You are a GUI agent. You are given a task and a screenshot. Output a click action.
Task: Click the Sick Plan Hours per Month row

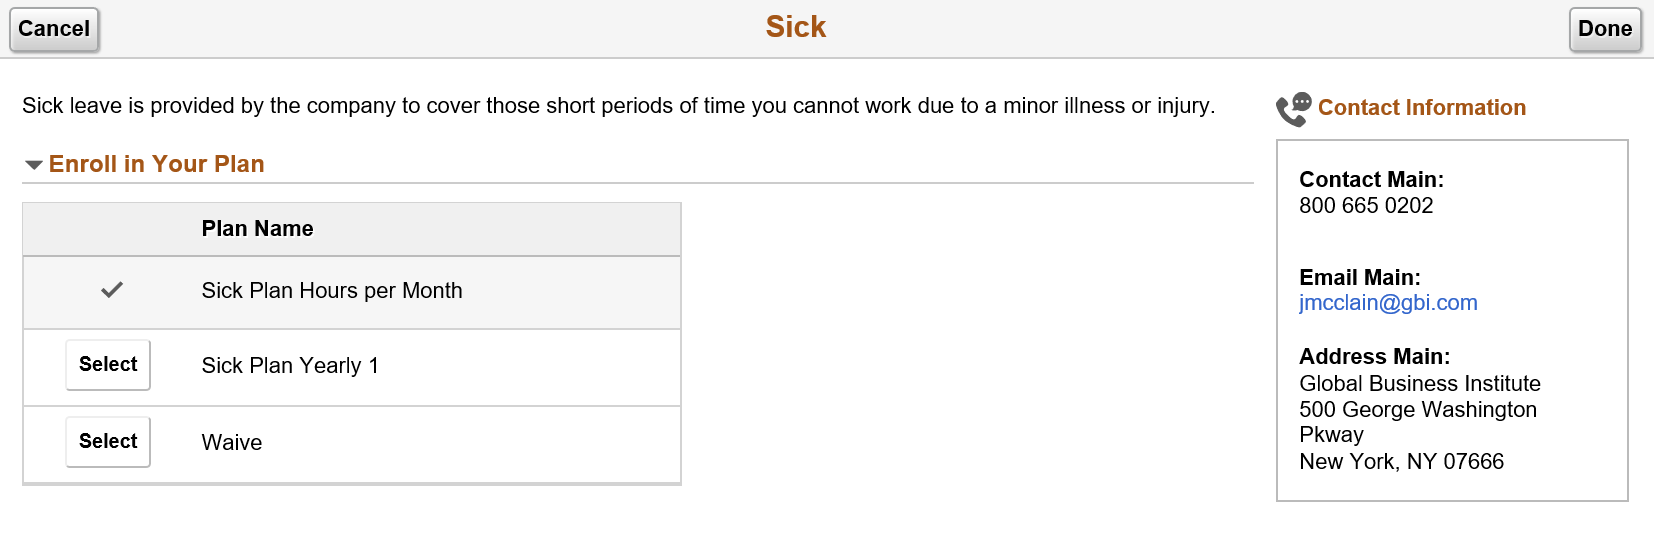[352, 292]
